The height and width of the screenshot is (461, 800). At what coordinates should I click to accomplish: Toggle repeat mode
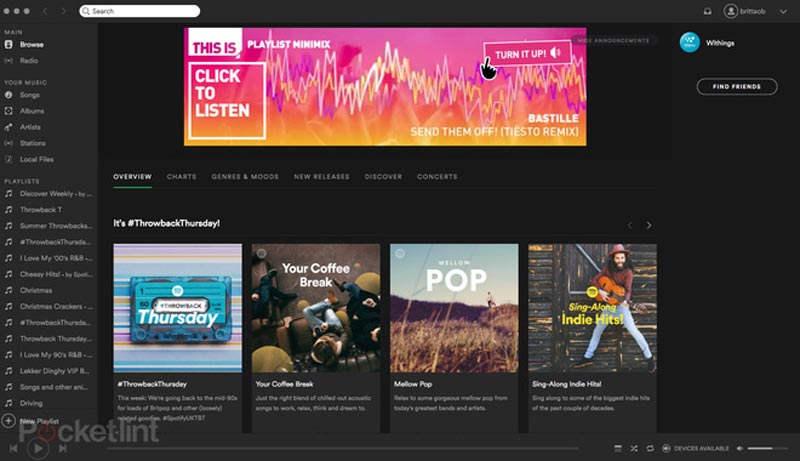point(650,448)
